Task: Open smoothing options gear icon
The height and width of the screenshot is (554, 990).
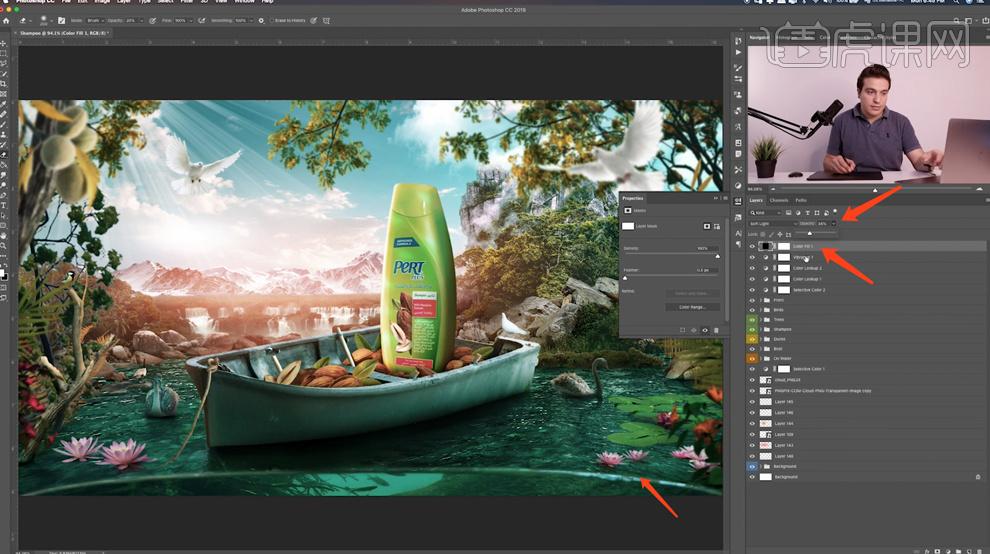Action: click(x=261, y=21)
